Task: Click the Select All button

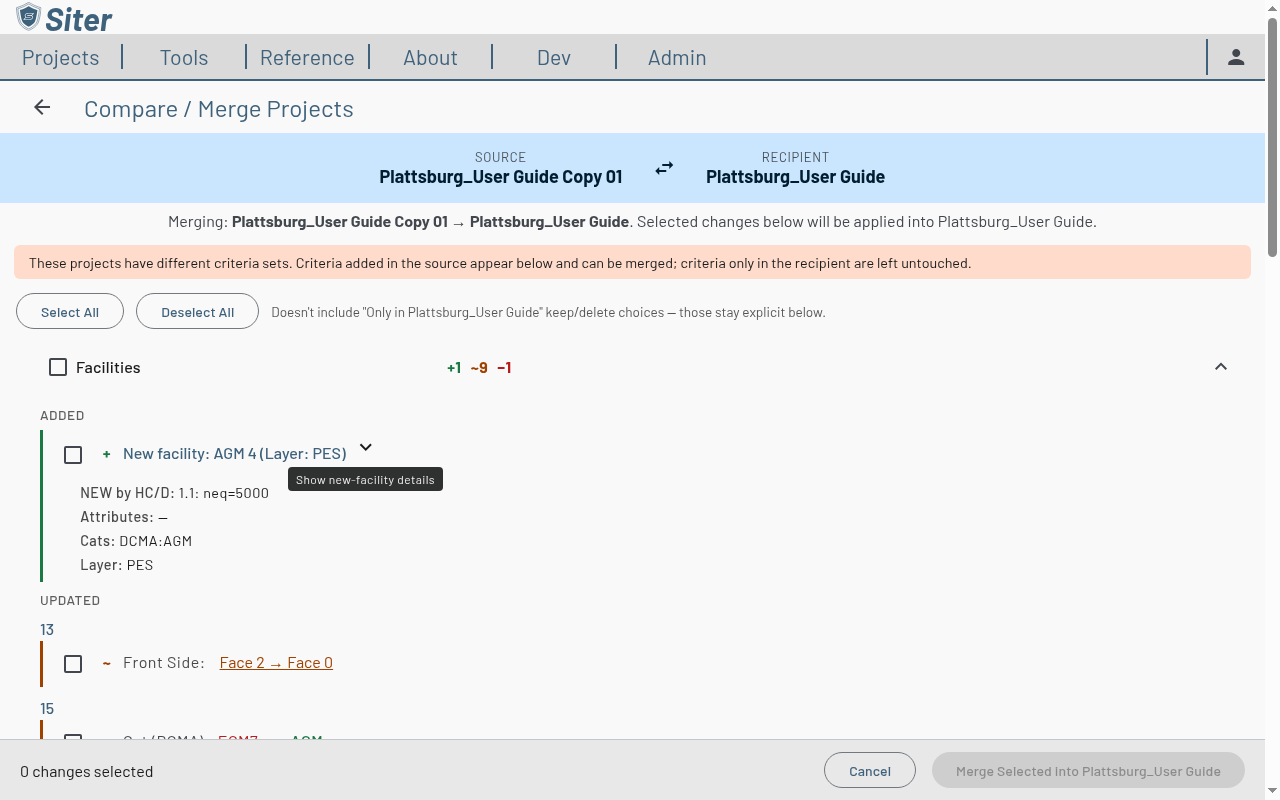Action: pos(70,312)
